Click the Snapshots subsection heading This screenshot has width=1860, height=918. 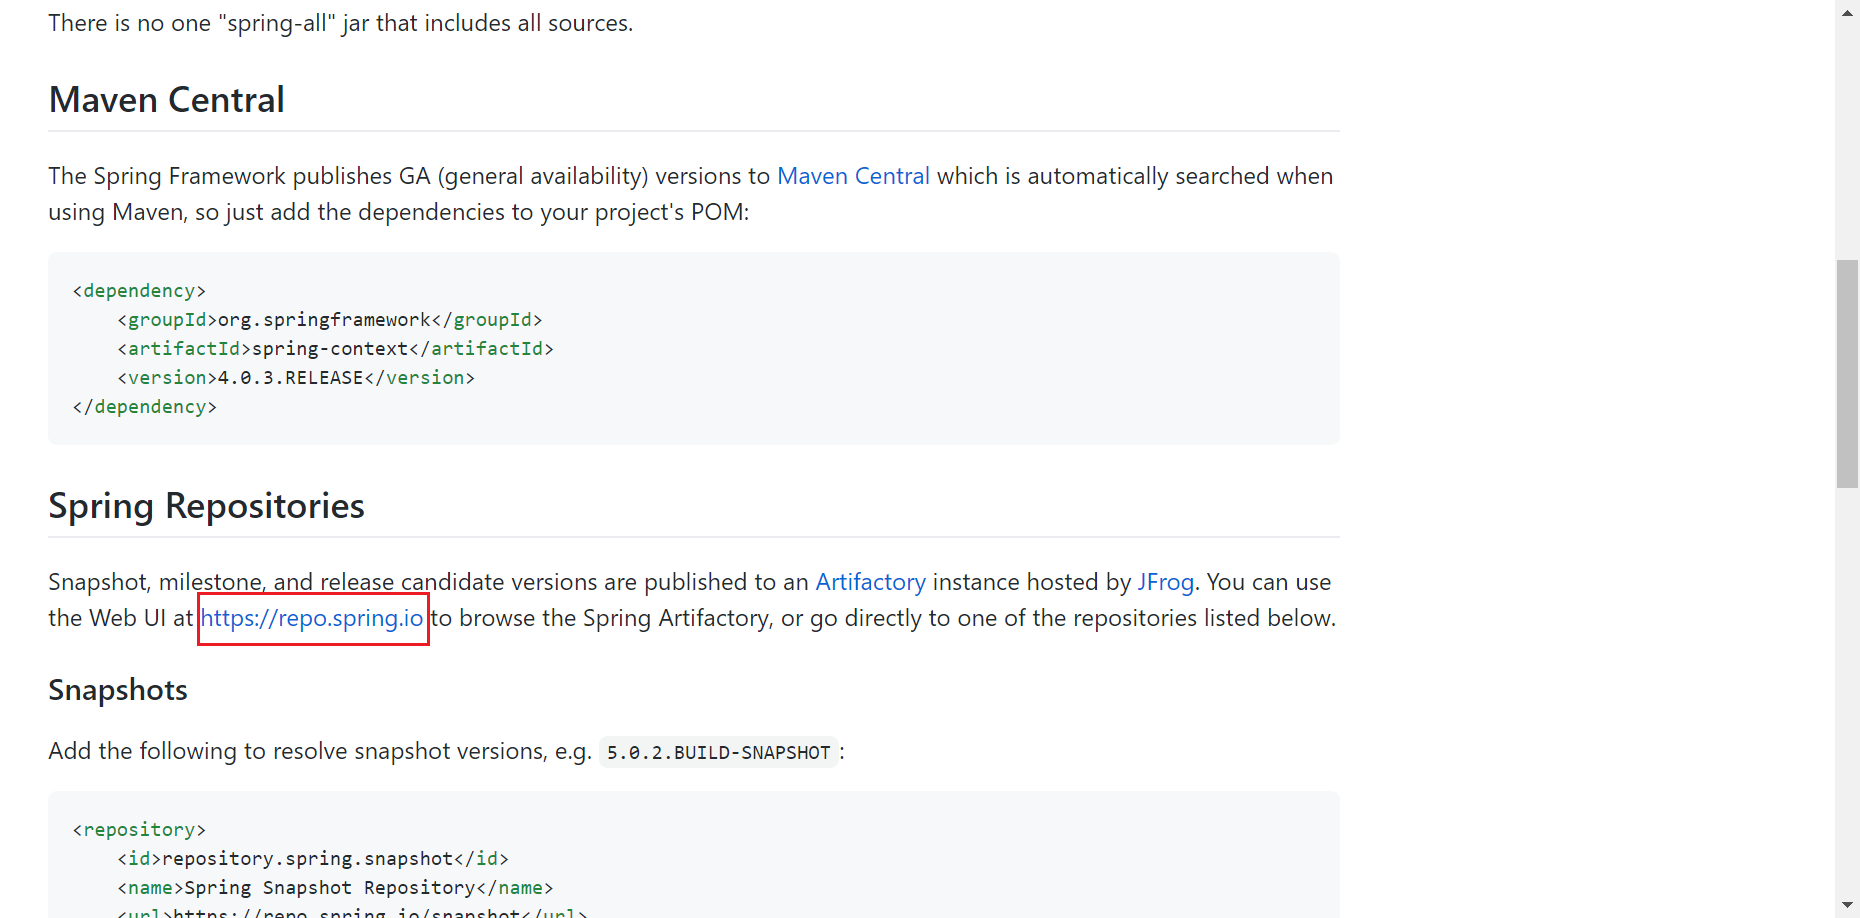(117, 689)
